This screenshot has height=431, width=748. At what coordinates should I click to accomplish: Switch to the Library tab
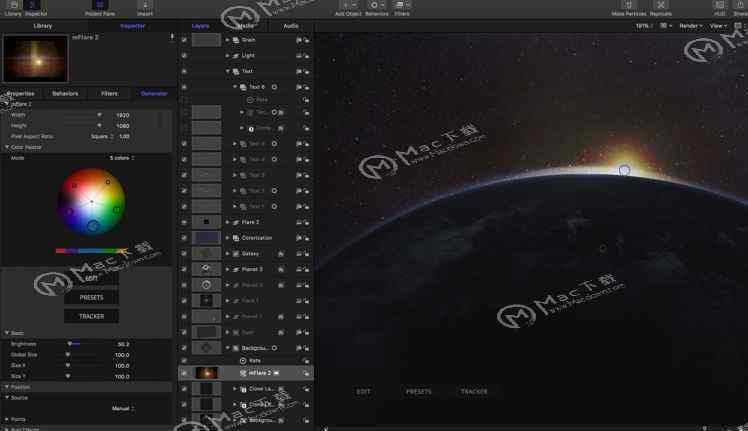pyautogui.click(x=43, y=26)
